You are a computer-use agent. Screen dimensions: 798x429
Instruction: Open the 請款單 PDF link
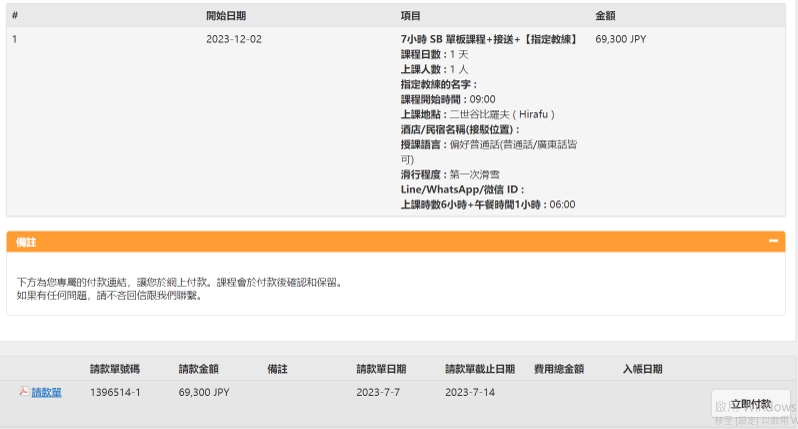[46, 392]
